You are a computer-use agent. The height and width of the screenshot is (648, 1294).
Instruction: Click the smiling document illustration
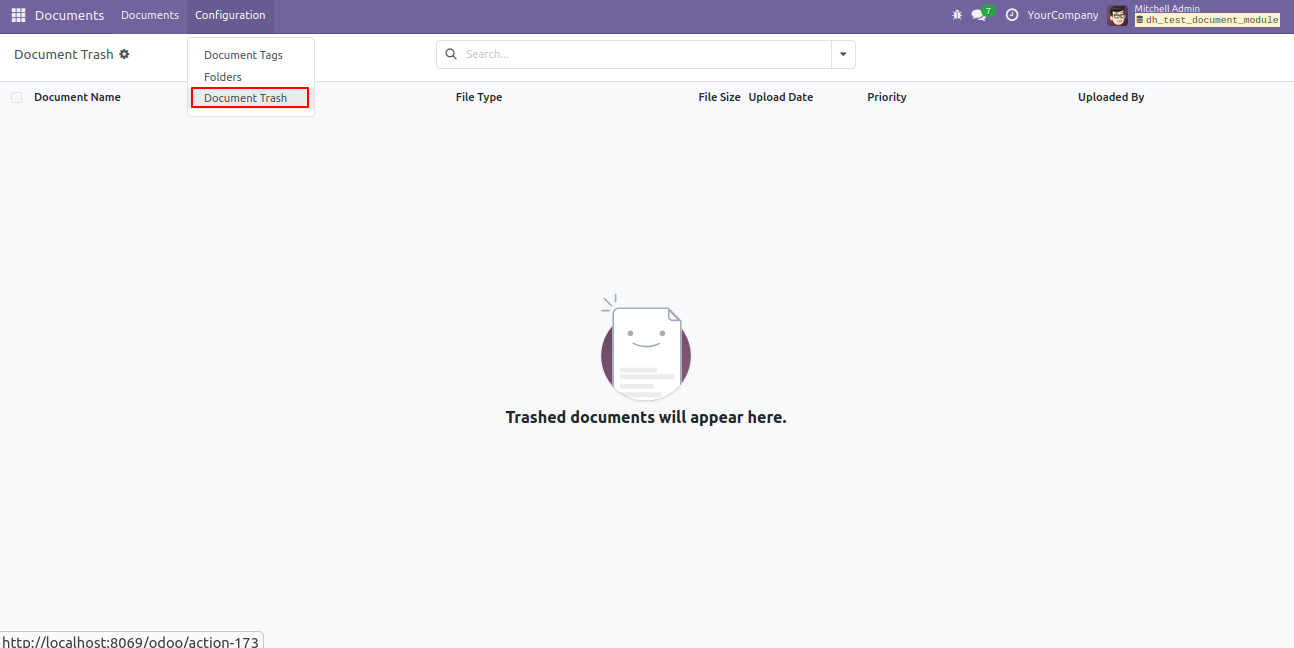coord(646,349)
